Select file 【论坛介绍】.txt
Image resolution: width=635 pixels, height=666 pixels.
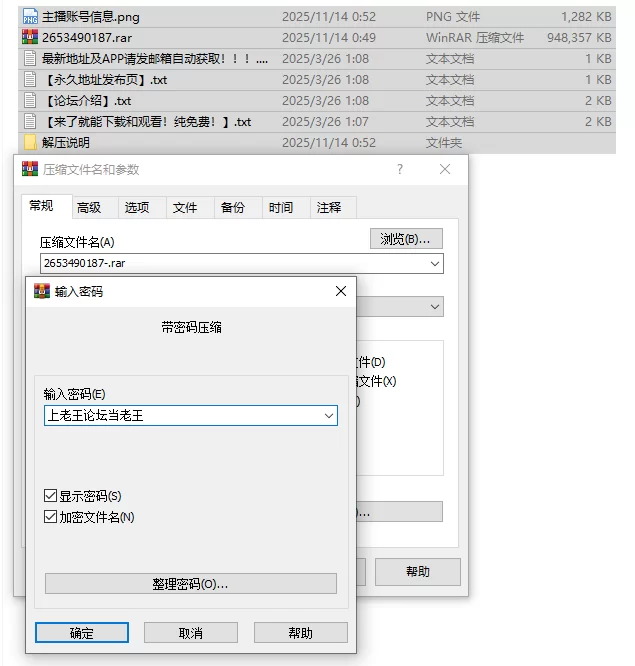tap(87, 101)
